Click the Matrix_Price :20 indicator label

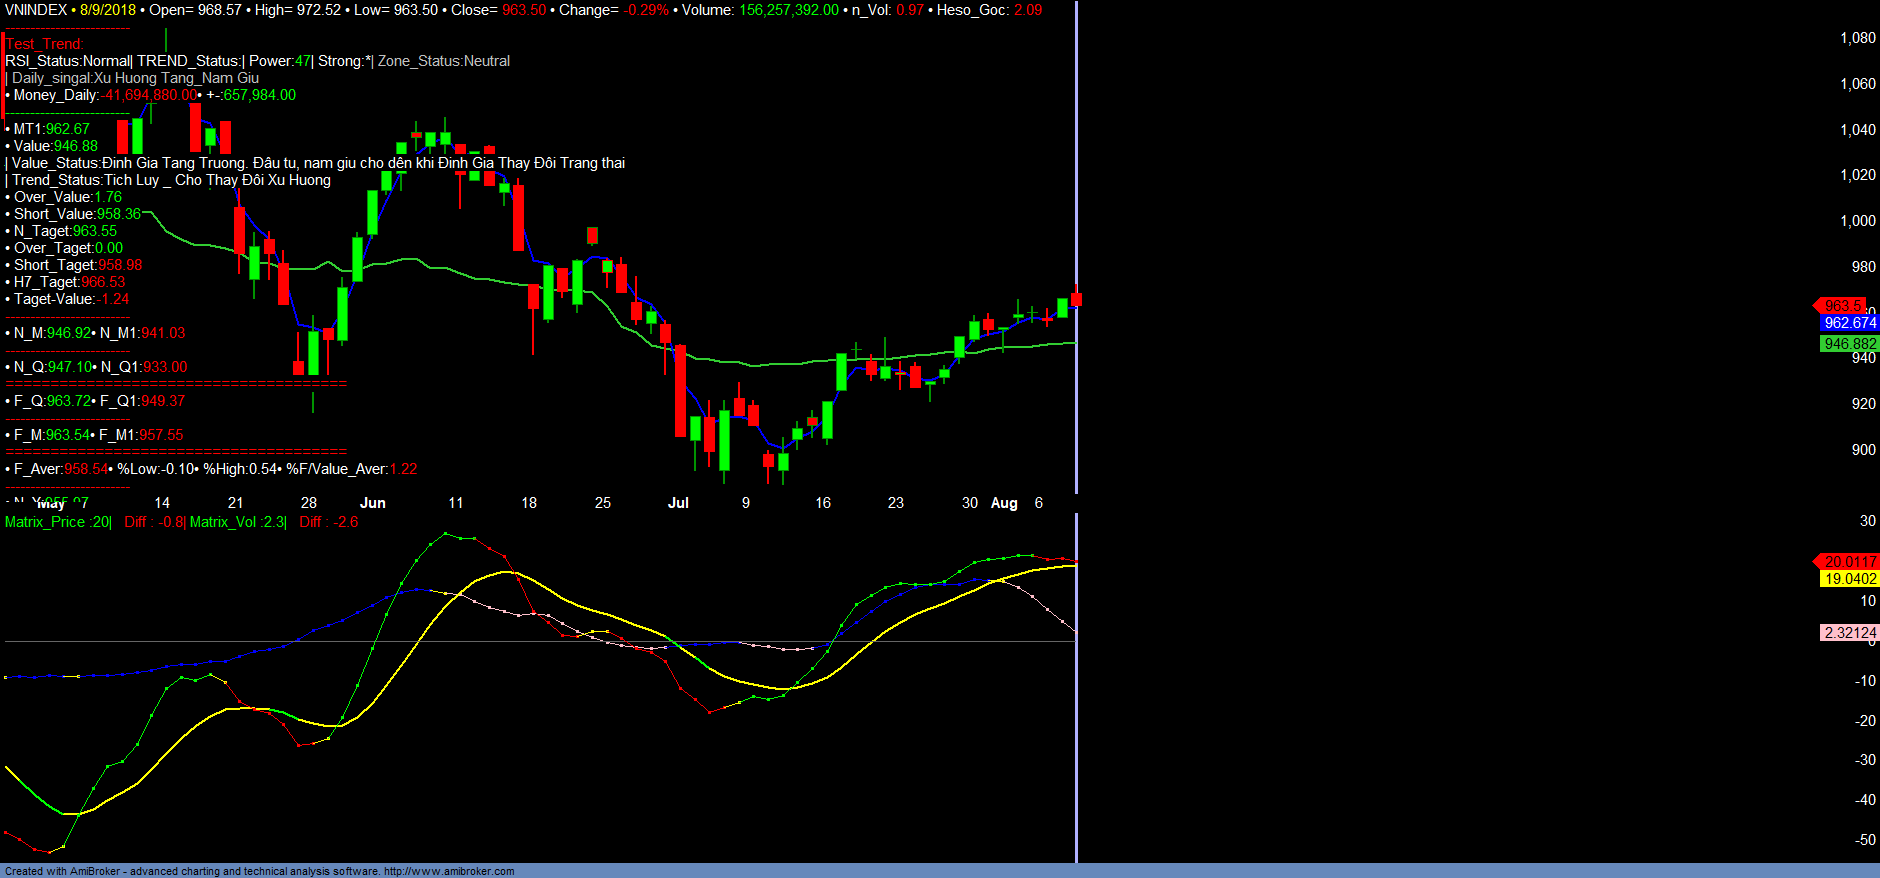click(x=57, y=522)
